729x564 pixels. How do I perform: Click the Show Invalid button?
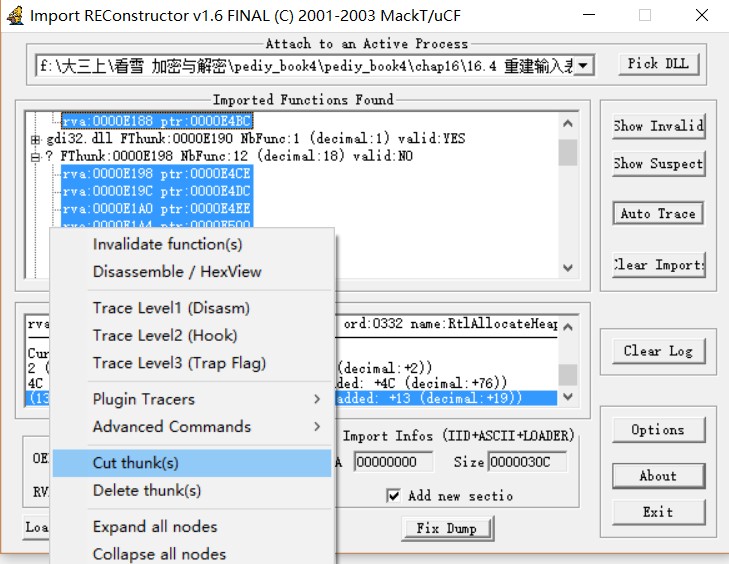pyautogui.click(x=658, y=126)
